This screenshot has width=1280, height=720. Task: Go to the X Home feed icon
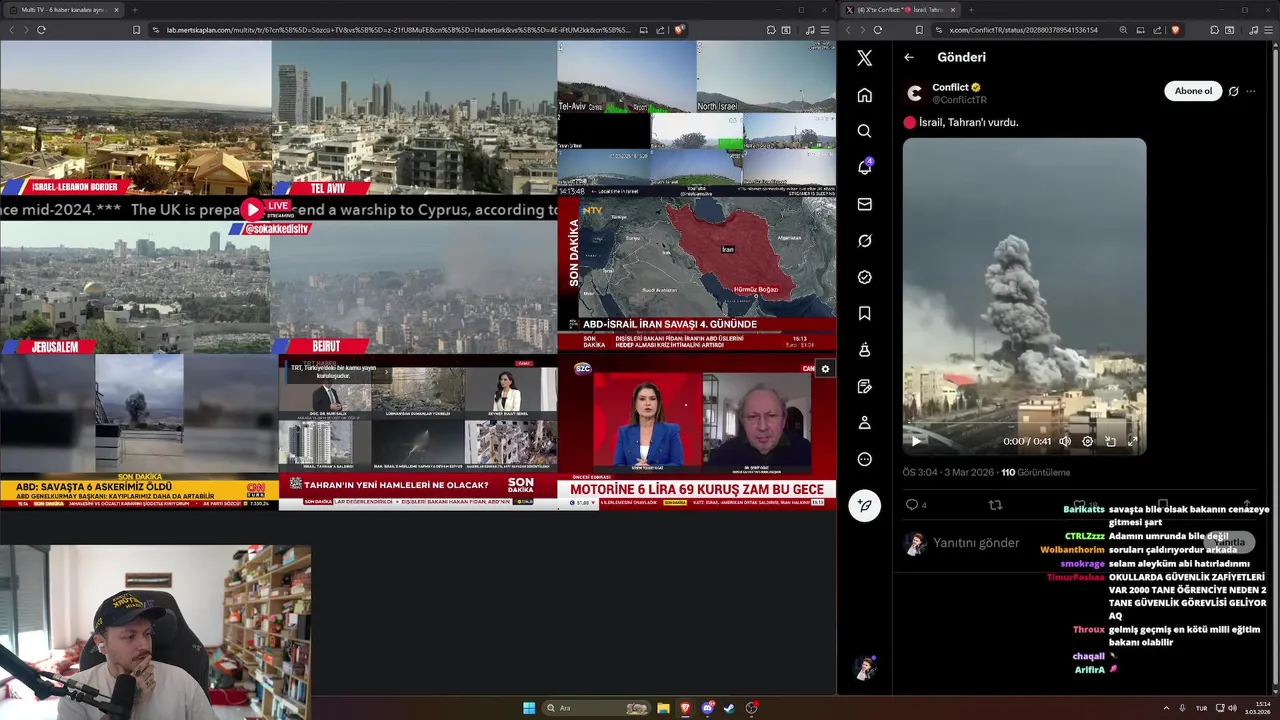click(x=865, y=95)
